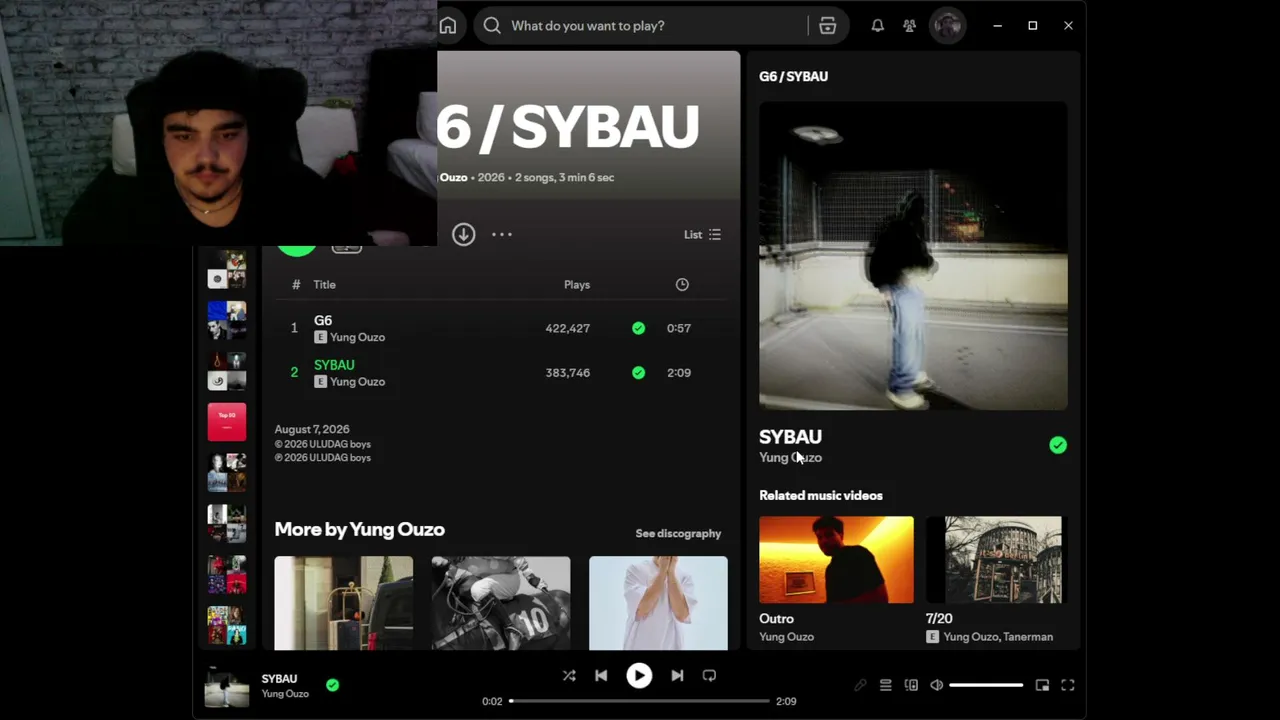Open lyrics microphone icon in player bar
Screen dimensions: 1280x720
(860, 685)
